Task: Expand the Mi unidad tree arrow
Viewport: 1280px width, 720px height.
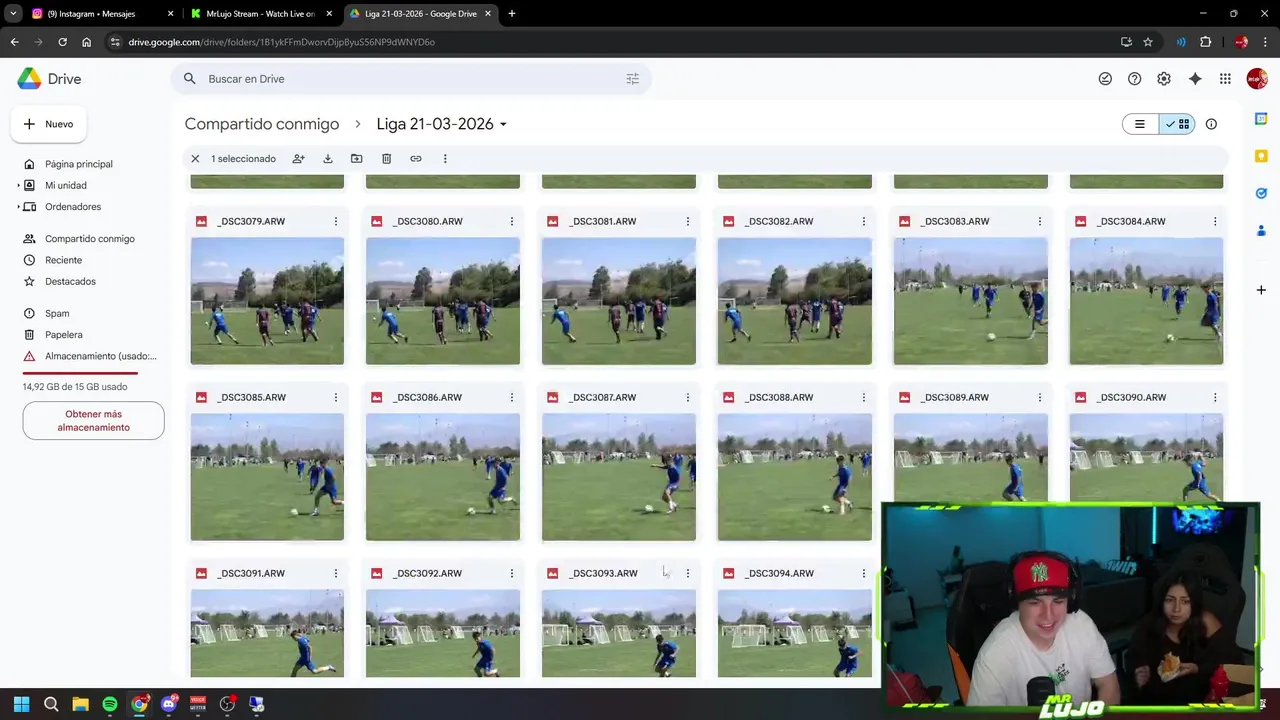Action: pos(18,185)
